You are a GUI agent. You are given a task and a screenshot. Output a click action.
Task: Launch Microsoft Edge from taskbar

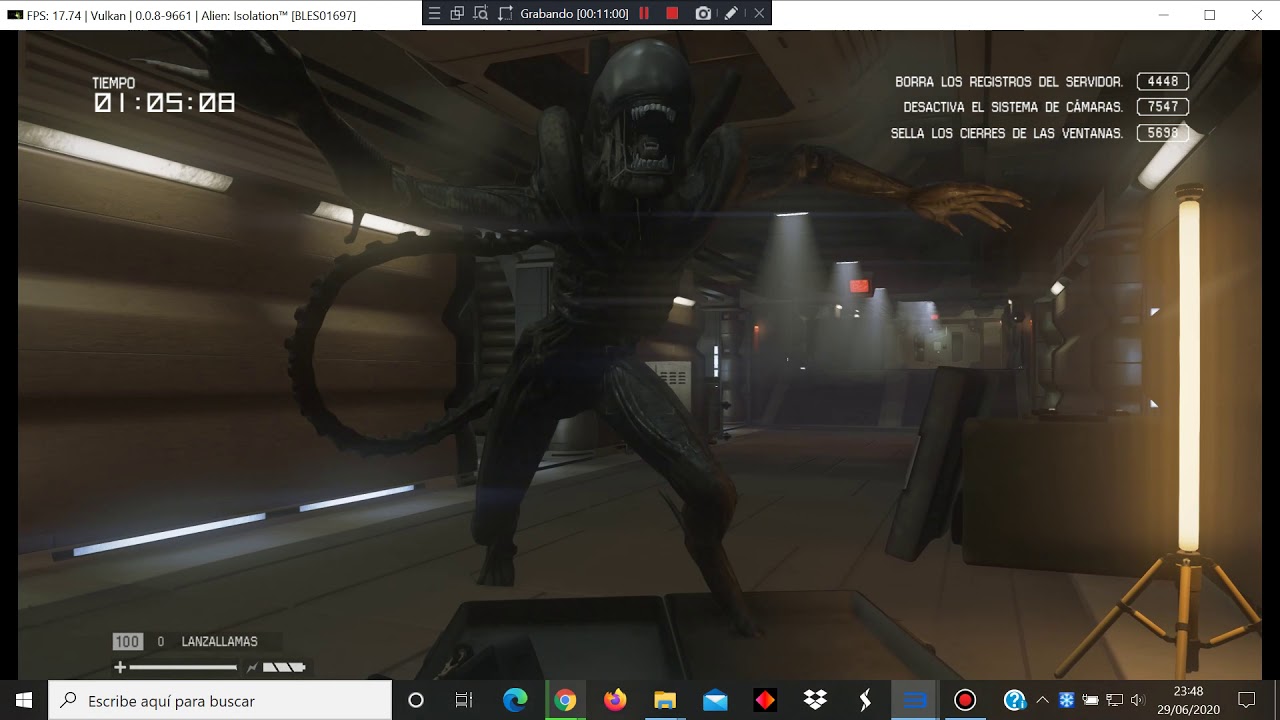point(515,700)
